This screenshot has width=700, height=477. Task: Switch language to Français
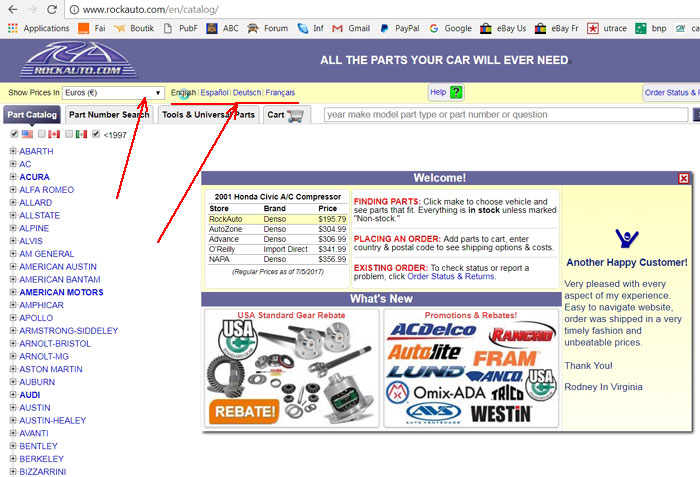[x=280, y=92]
